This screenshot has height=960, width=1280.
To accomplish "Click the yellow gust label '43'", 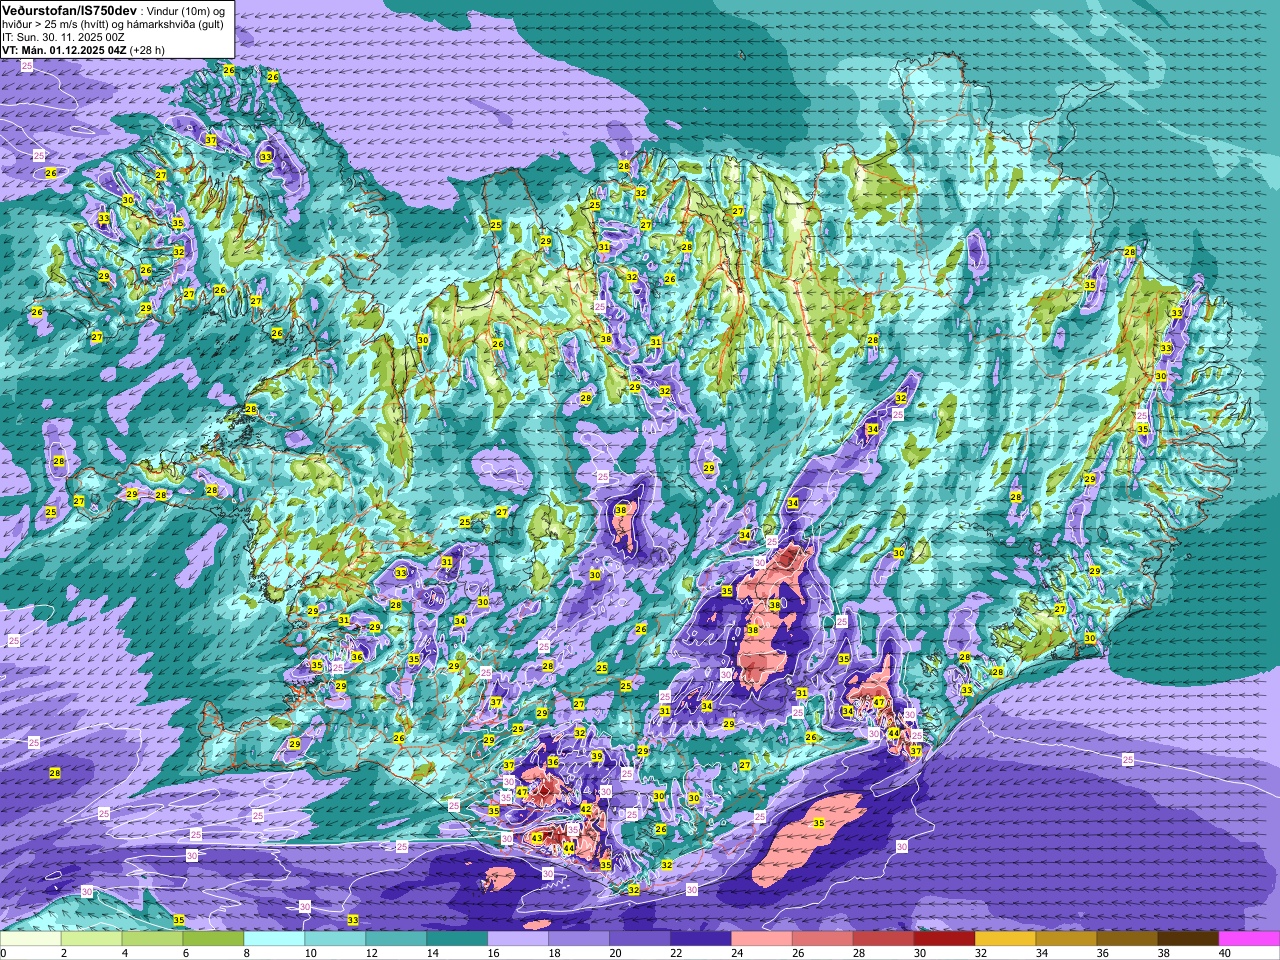I will [537, 838].
